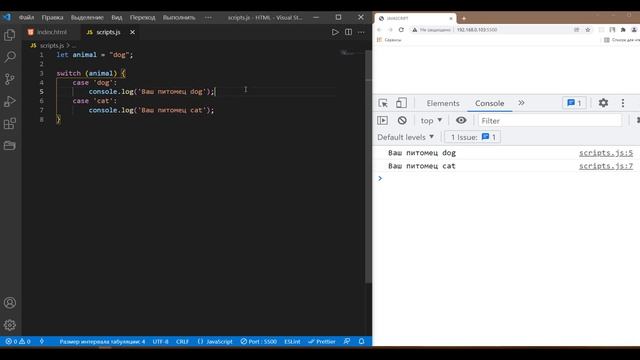Open the Explorer view in VS Code activity bar

(10, 35)
